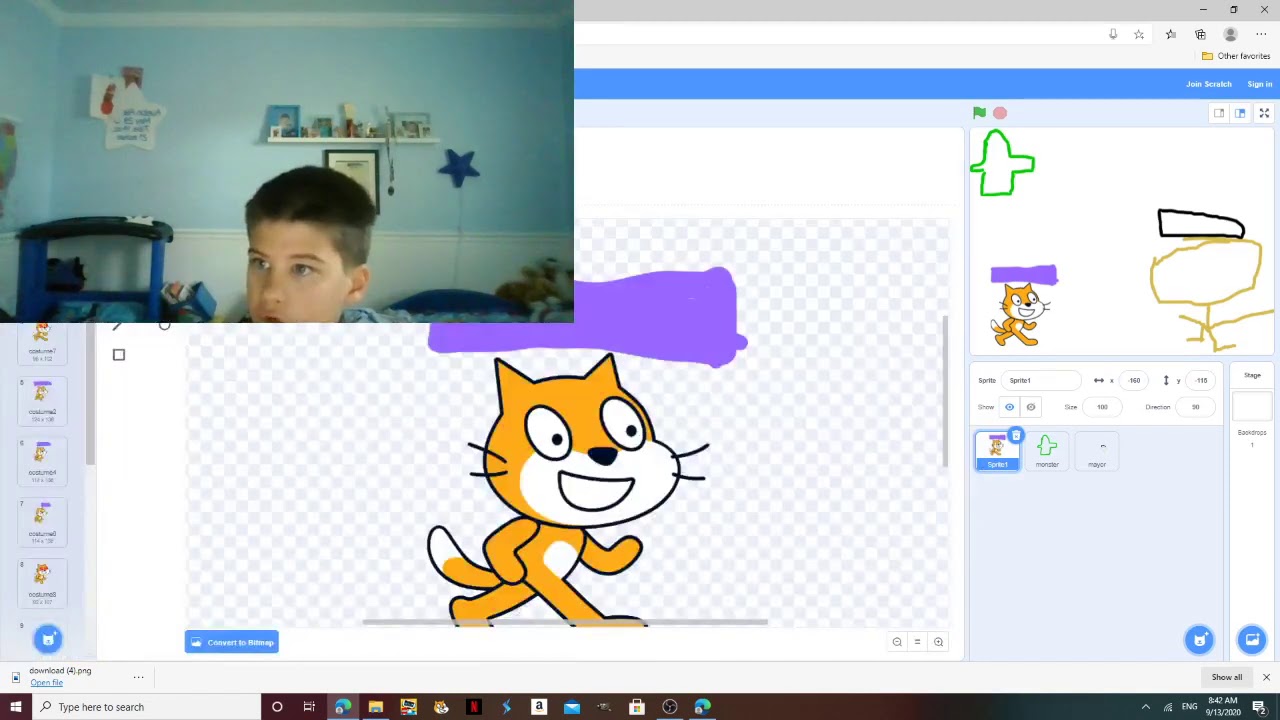Close the downloads bar

[x=1266, y=677]
